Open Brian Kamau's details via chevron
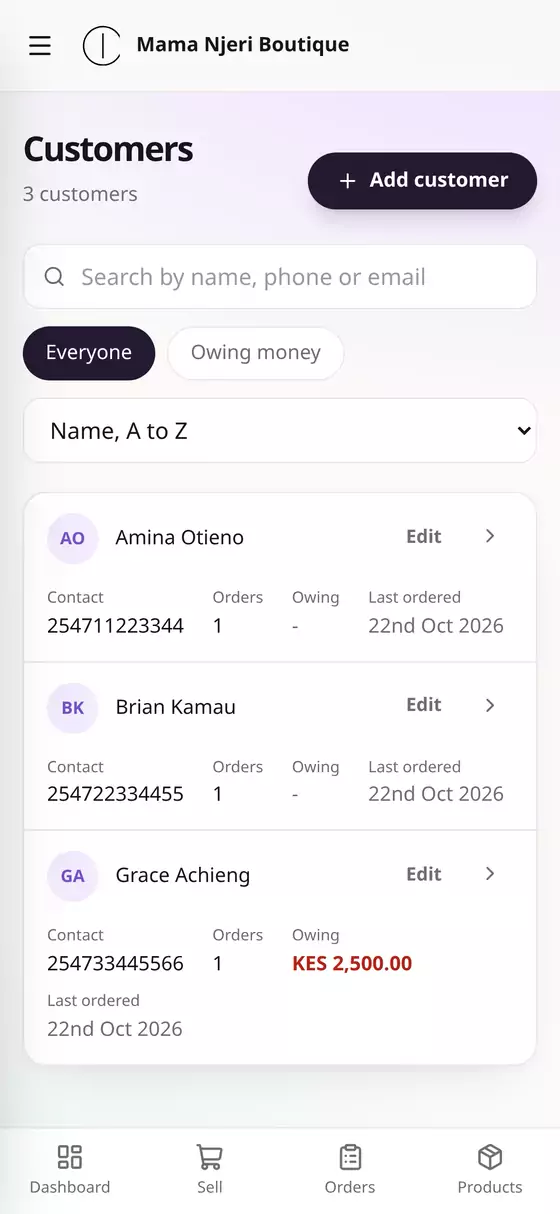This screenshot has width=560, height=1214. pyautogui.click(x=490, y=705)
